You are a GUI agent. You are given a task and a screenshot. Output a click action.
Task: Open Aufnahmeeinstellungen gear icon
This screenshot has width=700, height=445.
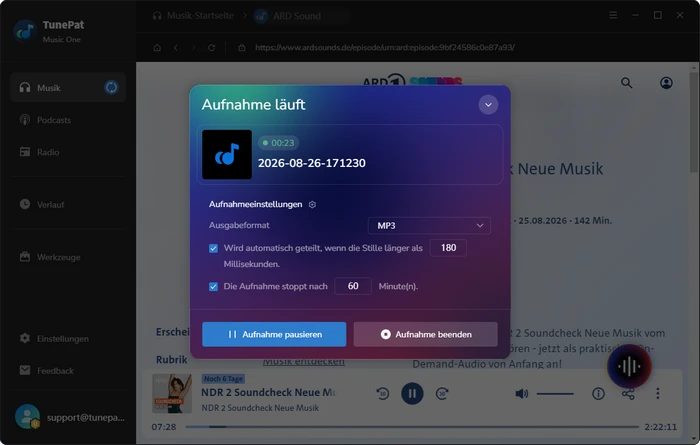[312, 204]
